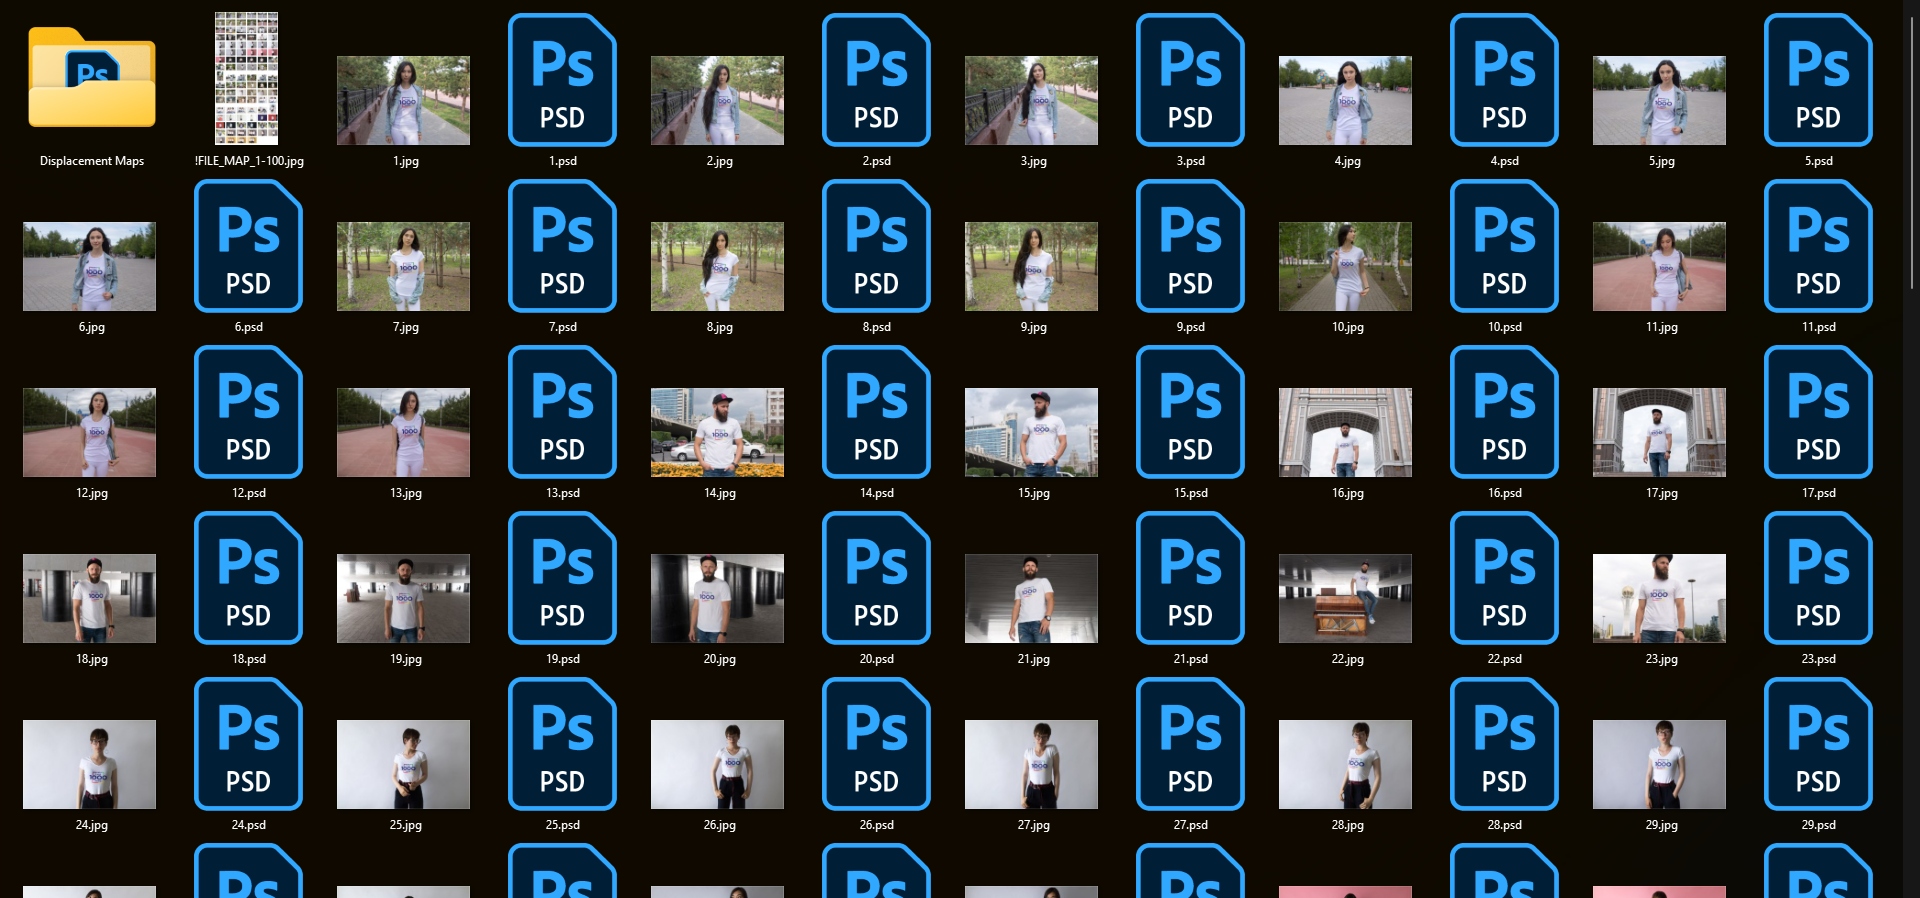Select the 14.psd file icon

coord(876,412)
